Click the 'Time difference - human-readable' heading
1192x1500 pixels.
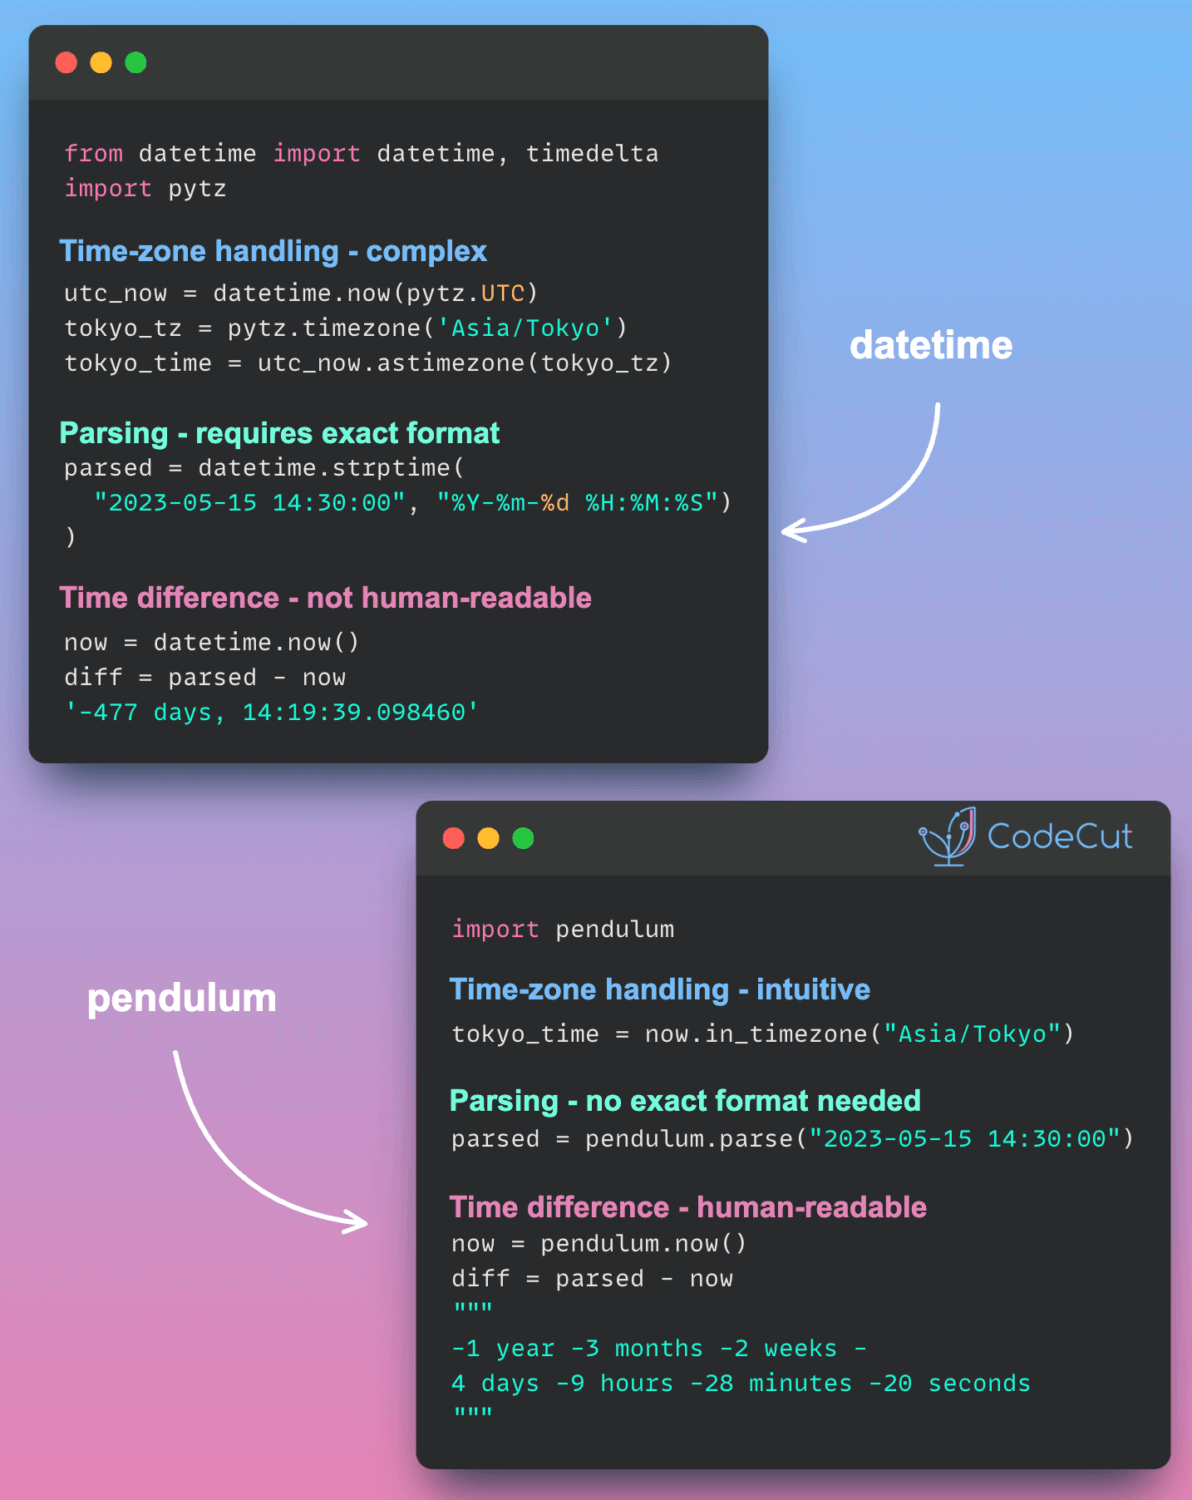(x=688, y=1207)
